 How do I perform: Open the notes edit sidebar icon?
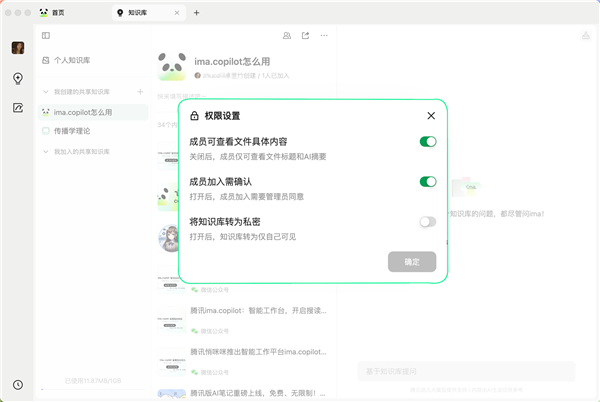(x=18, y=108)
